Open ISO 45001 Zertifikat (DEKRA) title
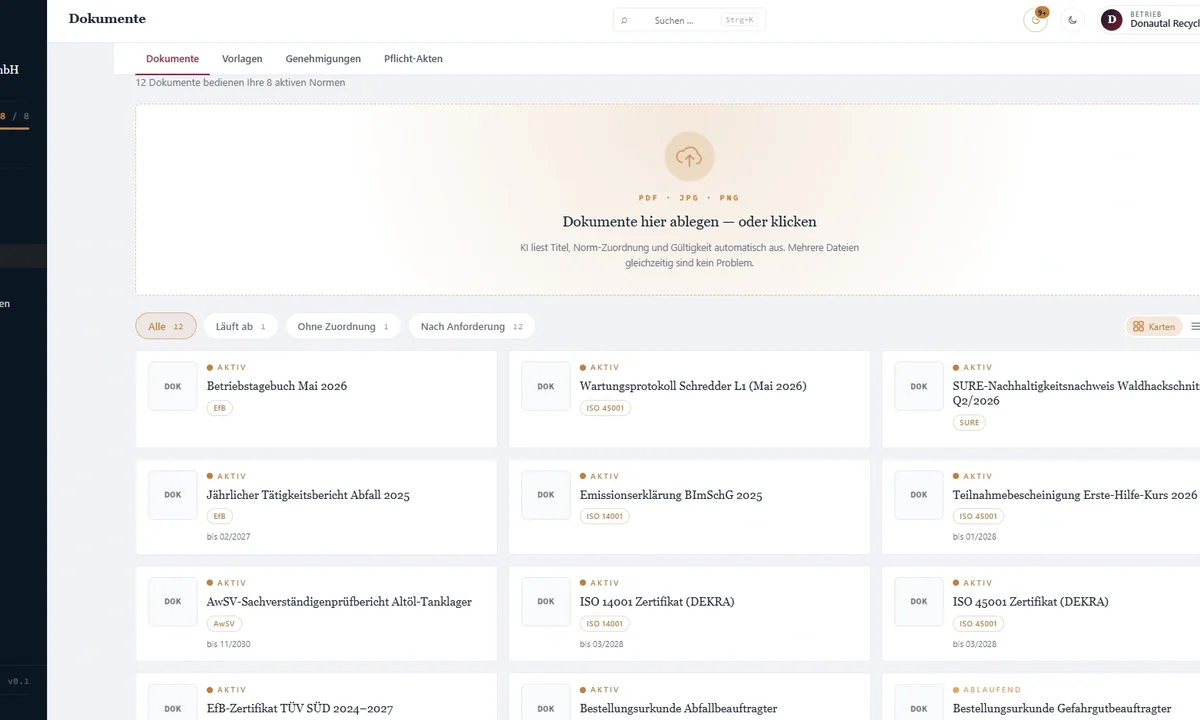The height and width of the screenshot is (720, 1200). coord(1030,602)
